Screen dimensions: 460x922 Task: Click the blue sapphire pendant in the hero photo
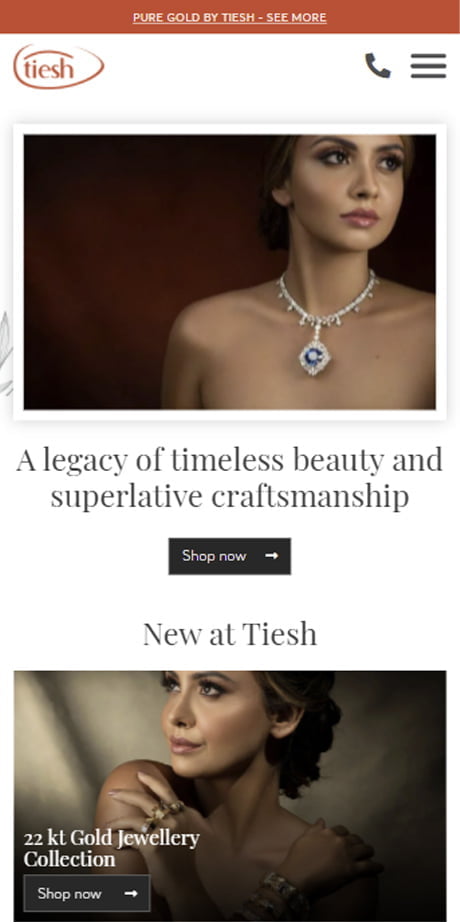(x=315, y=357)
